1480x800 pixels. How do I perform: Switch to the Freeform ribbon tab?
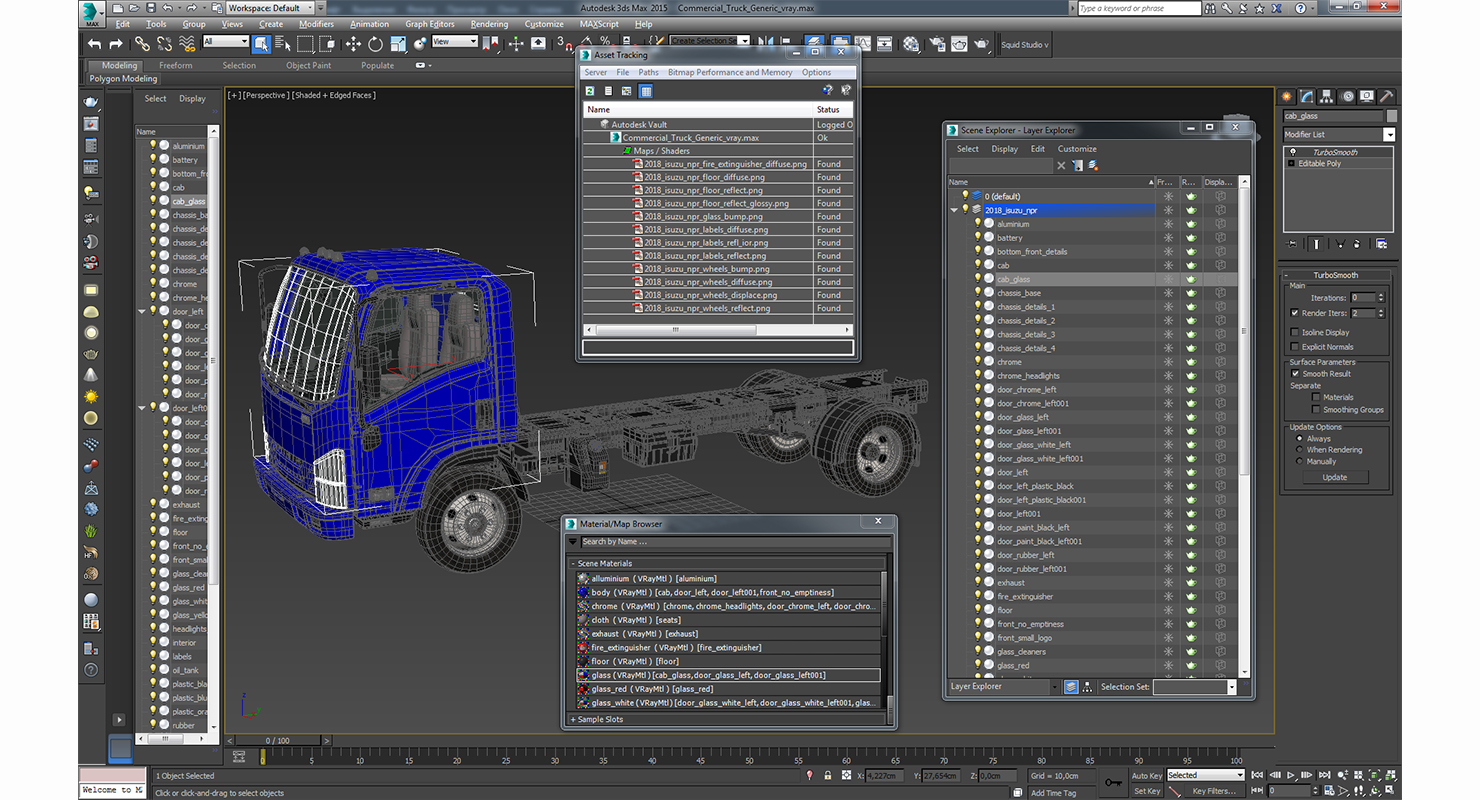176,66
